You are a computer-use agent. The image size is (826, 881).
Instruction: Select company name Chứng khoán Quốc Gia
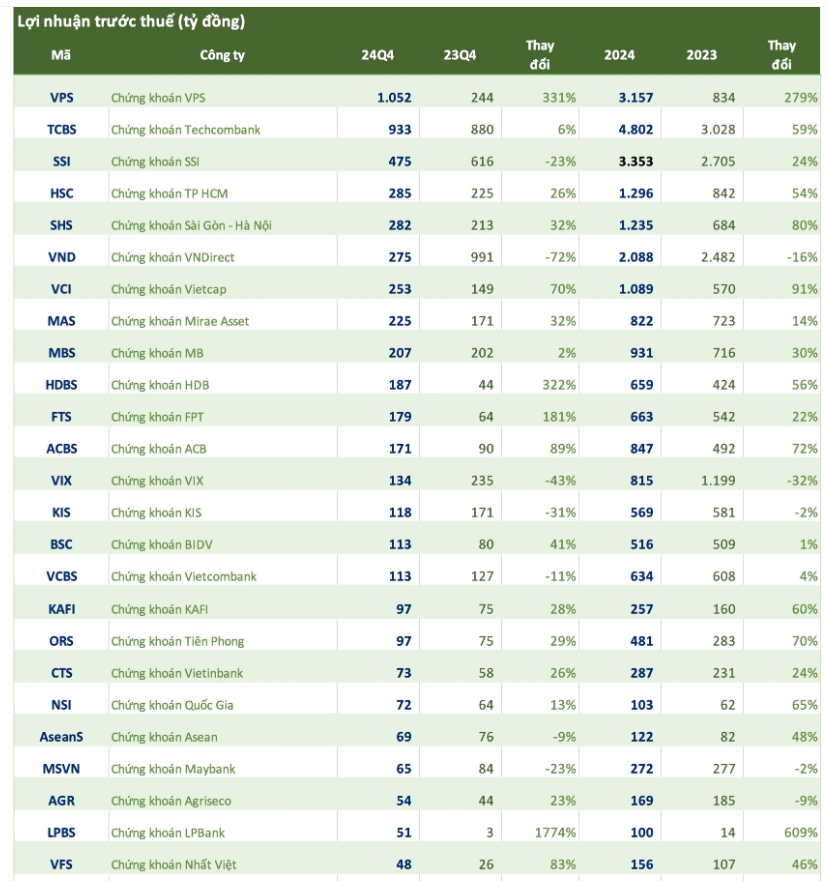(x=172, y=705)
